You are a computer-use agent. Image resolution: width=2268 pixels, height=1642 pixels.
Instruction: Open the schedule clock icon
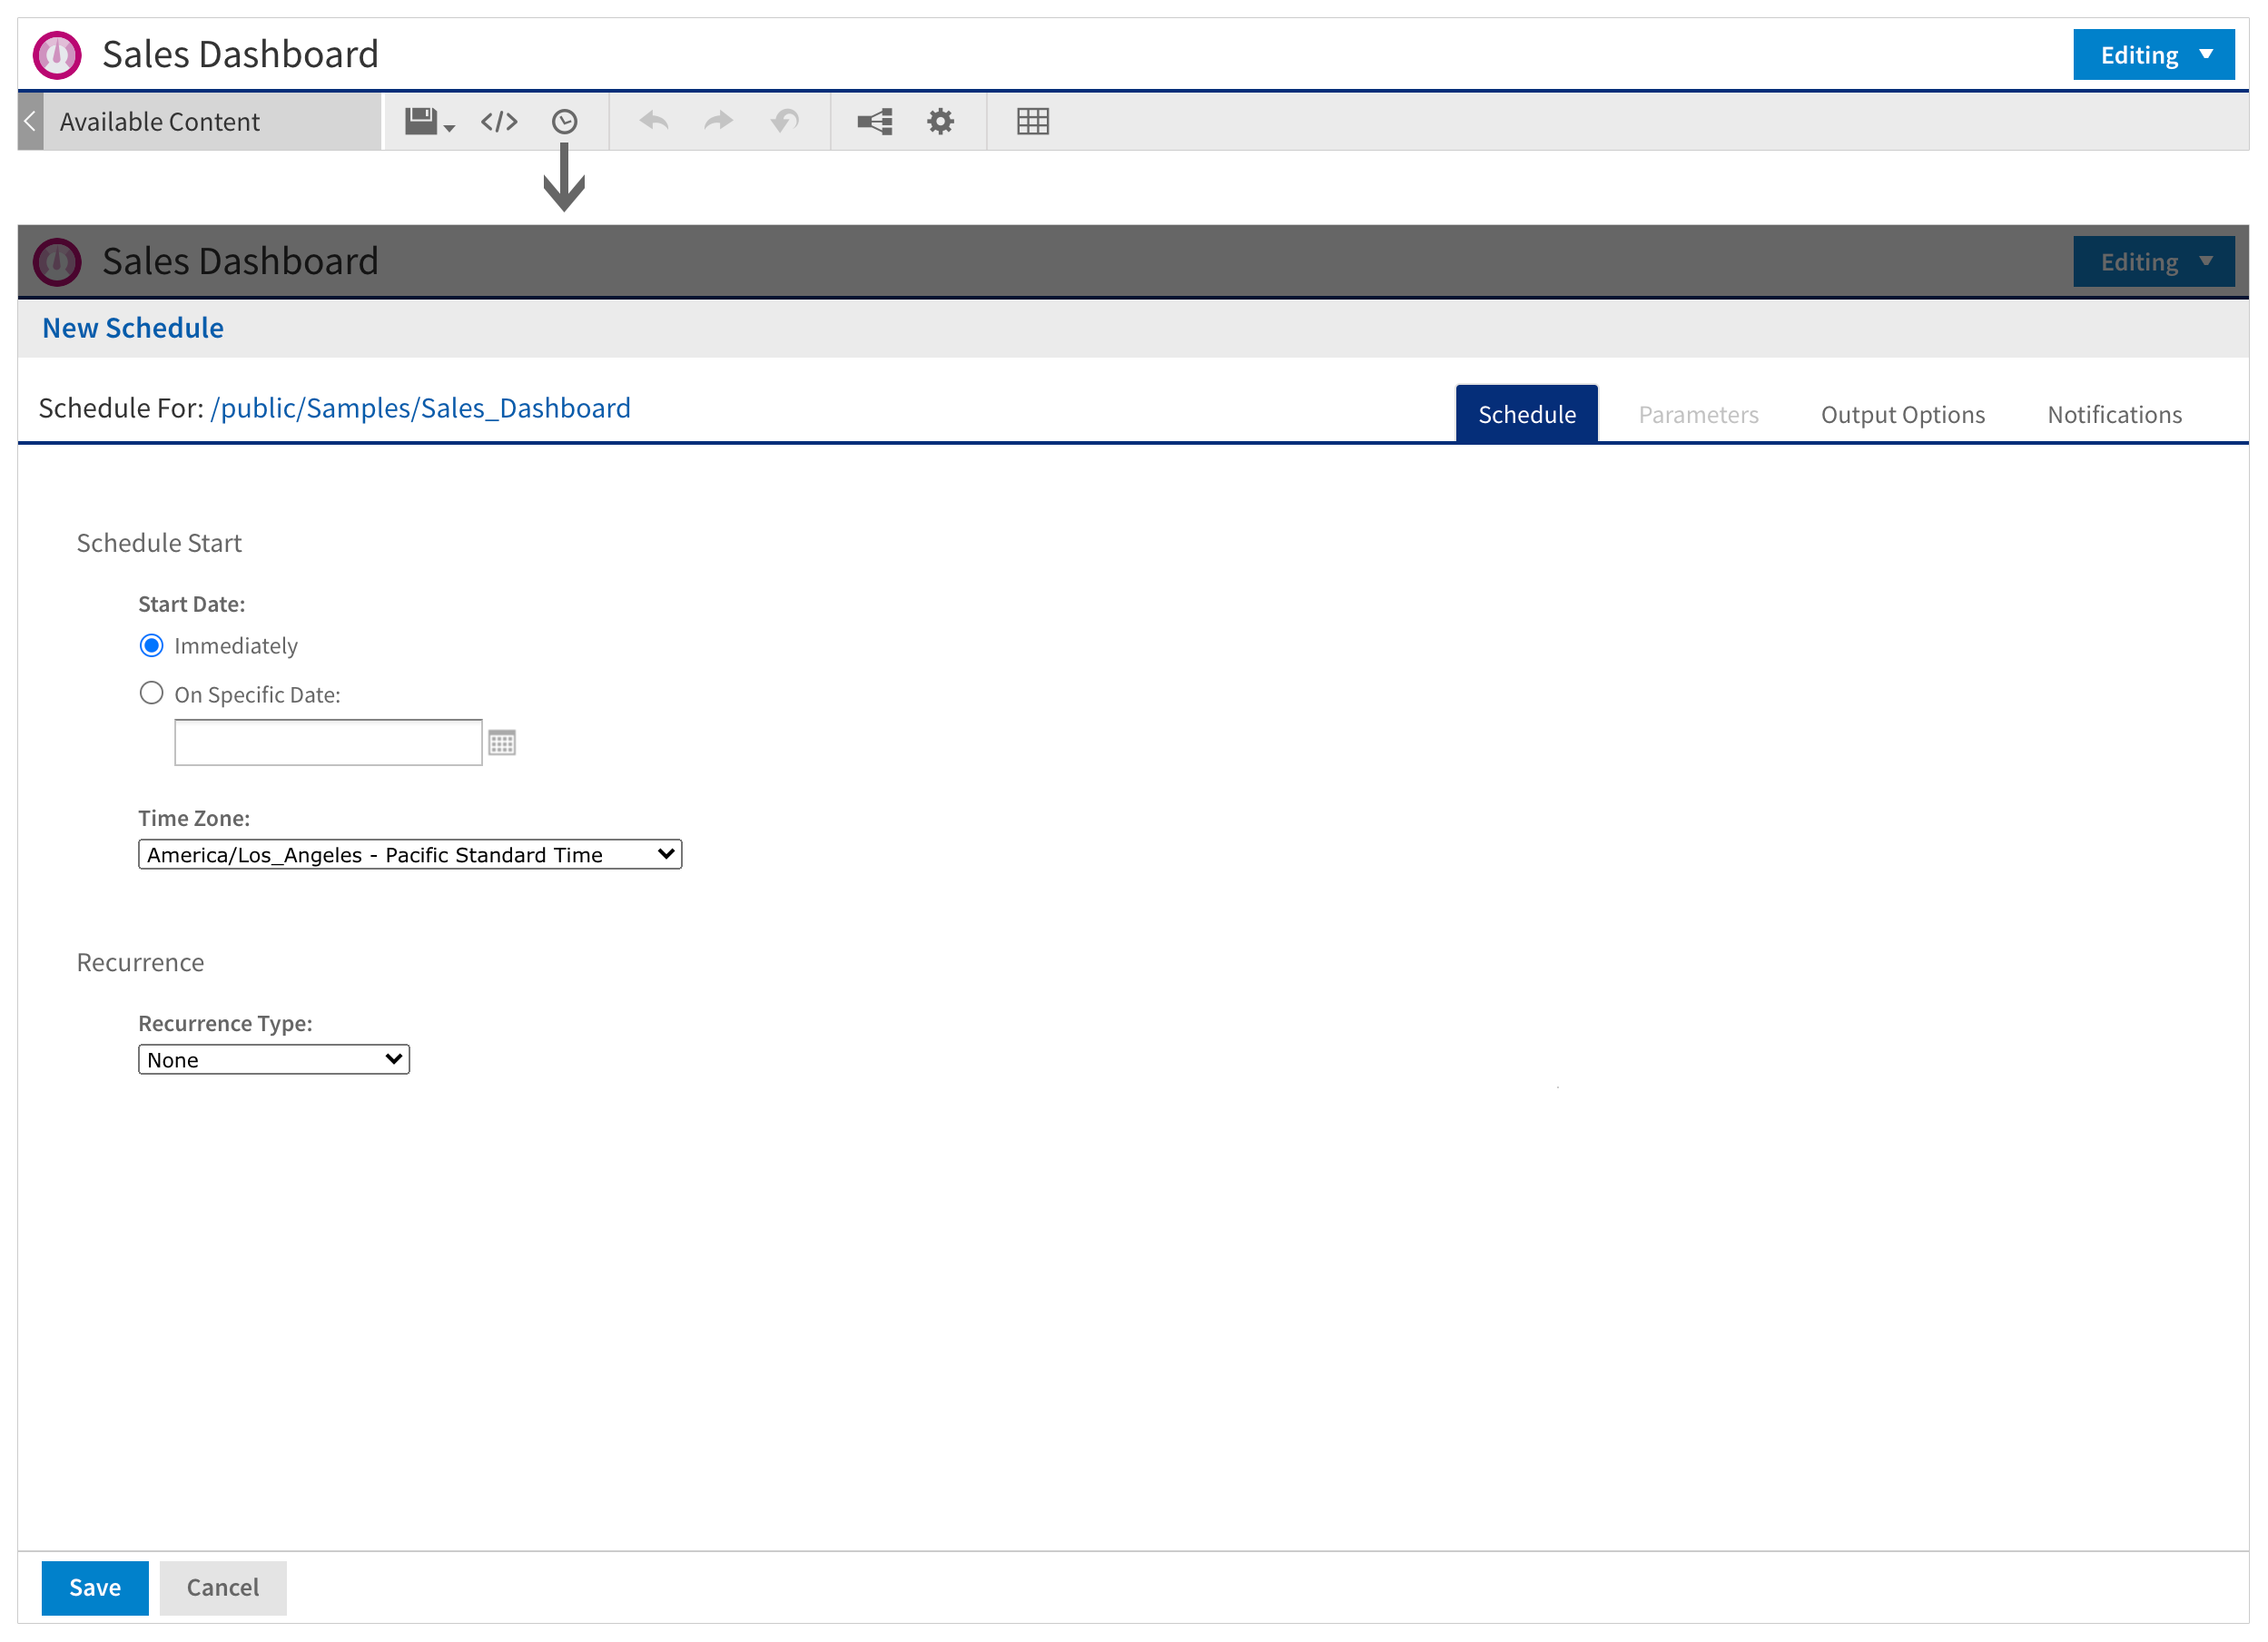click(564, 121)
